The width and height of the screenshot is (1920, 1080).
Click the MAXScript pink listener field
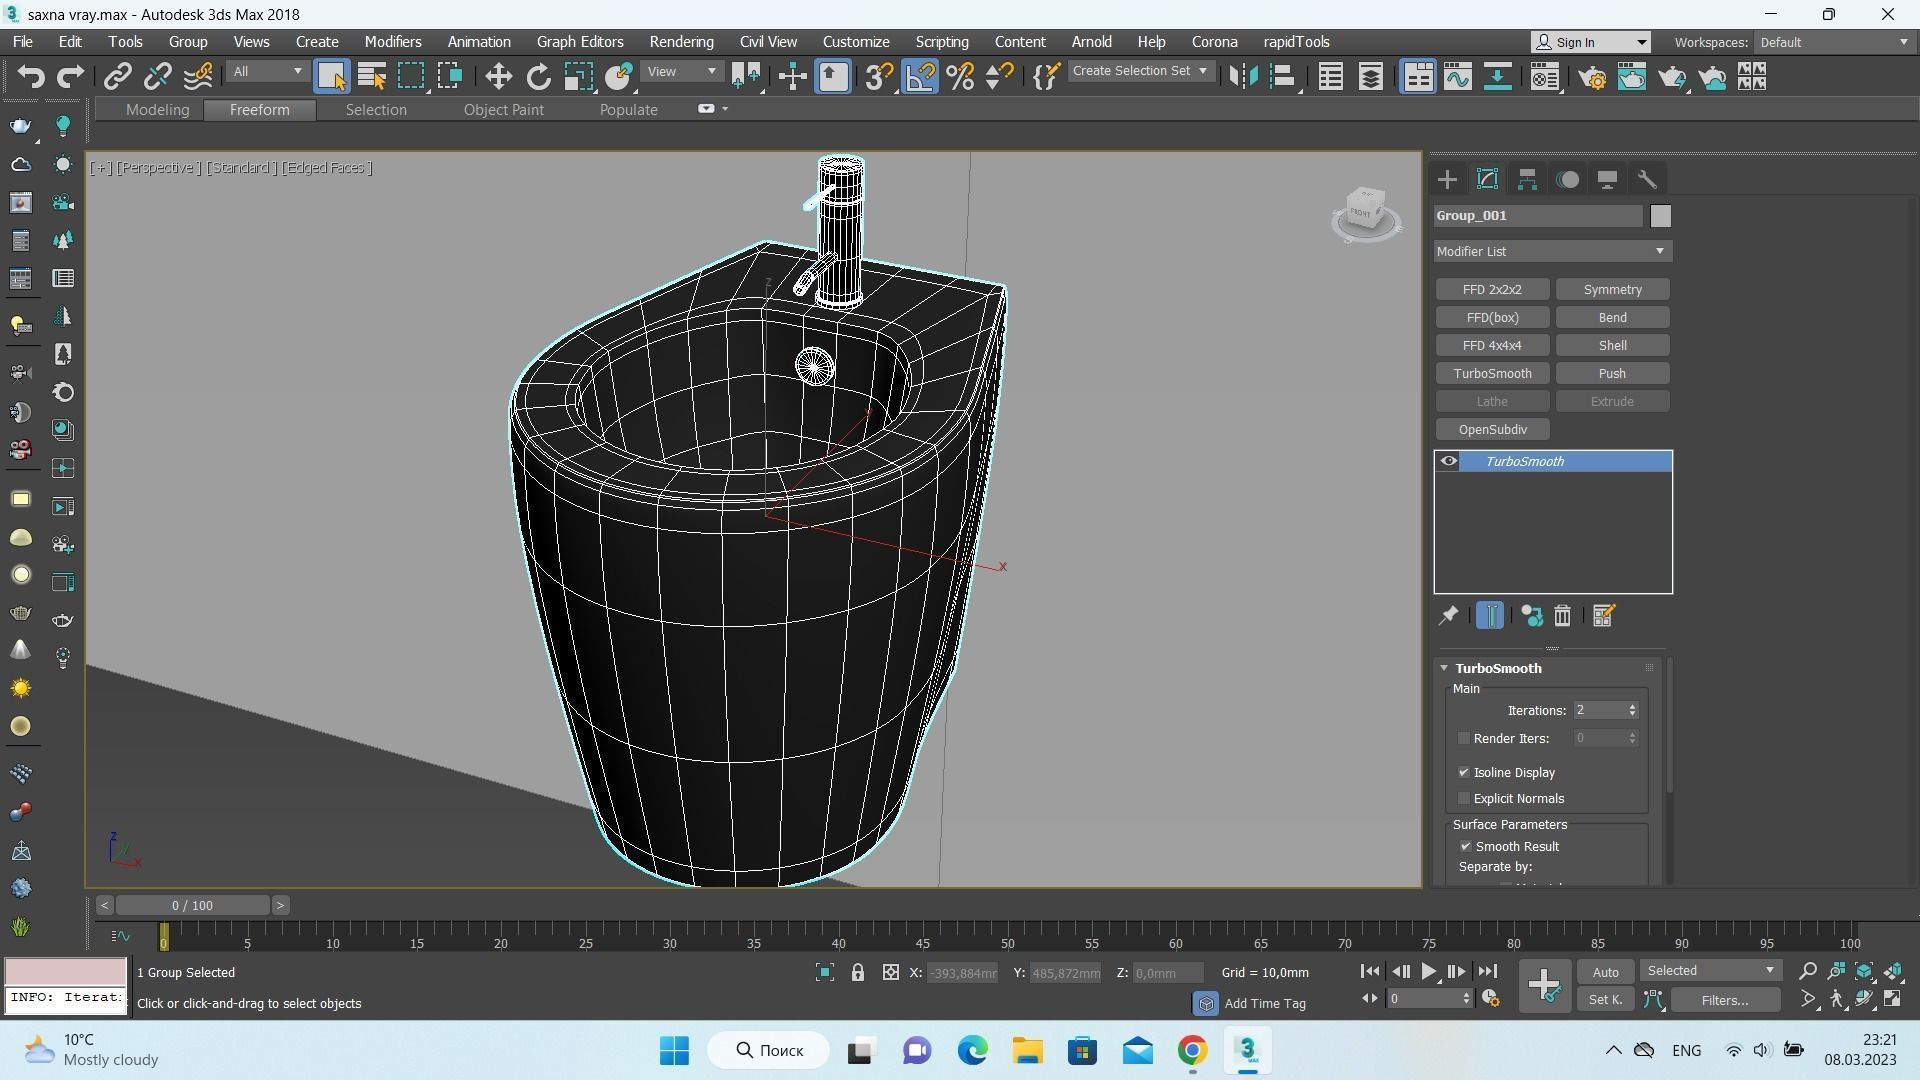66,972
